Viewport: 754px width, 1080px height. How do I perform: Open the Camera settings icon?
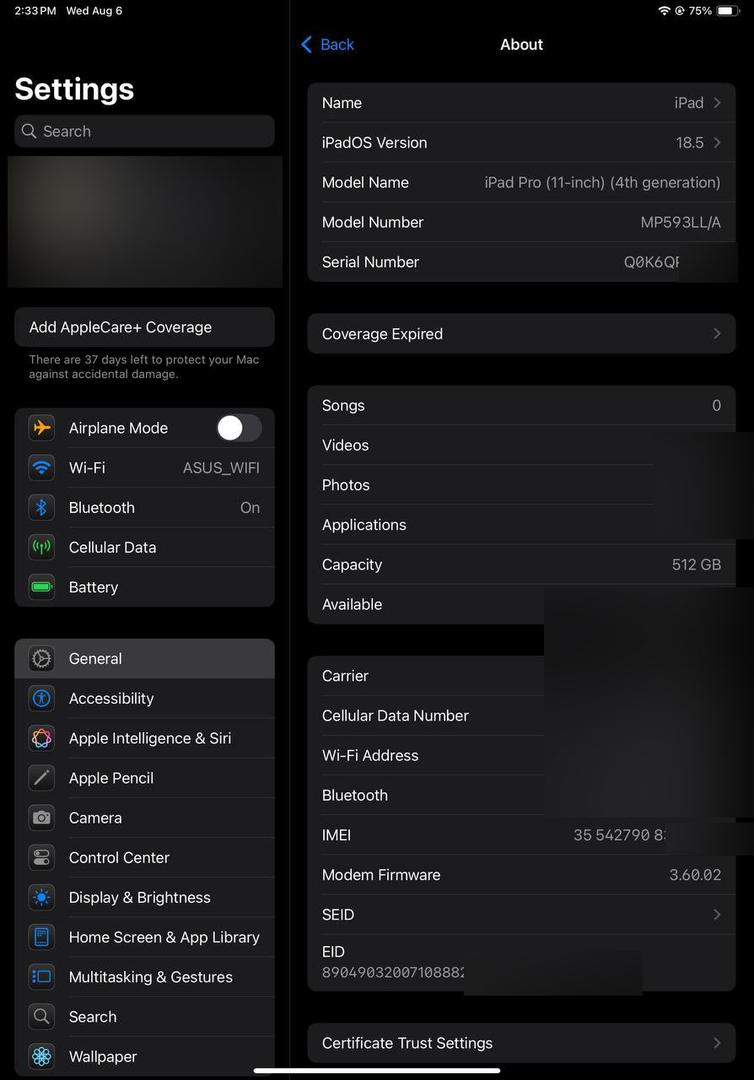[41, 818]
